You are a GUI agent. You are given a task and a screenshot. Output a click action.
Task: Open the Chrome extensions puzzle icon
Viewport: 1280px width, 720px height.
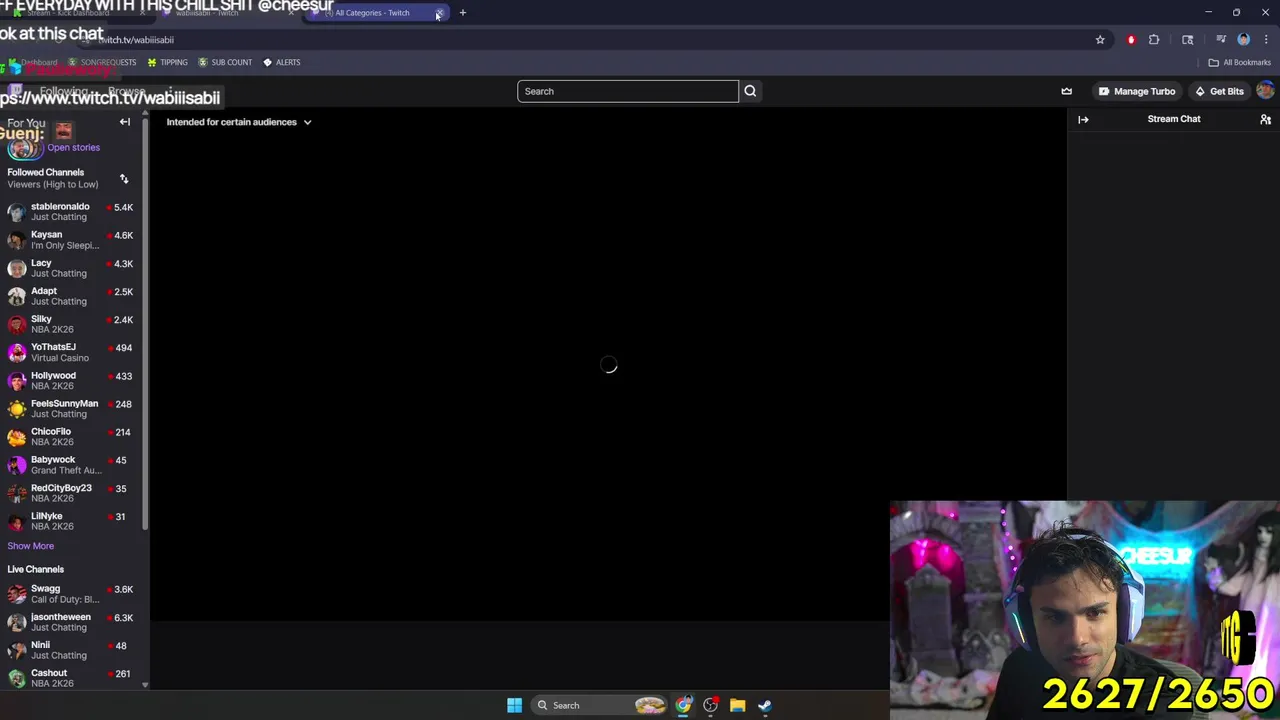click(1154, 40)
